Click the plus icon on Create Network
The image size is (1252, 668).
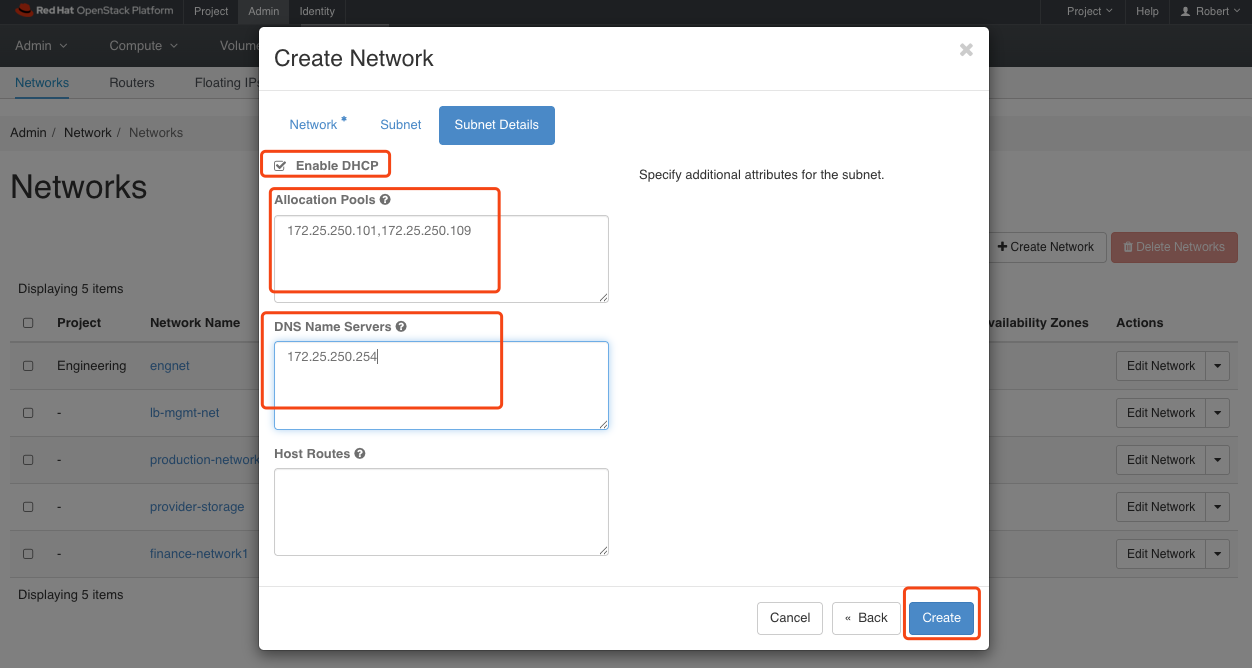coord(1001,247)
